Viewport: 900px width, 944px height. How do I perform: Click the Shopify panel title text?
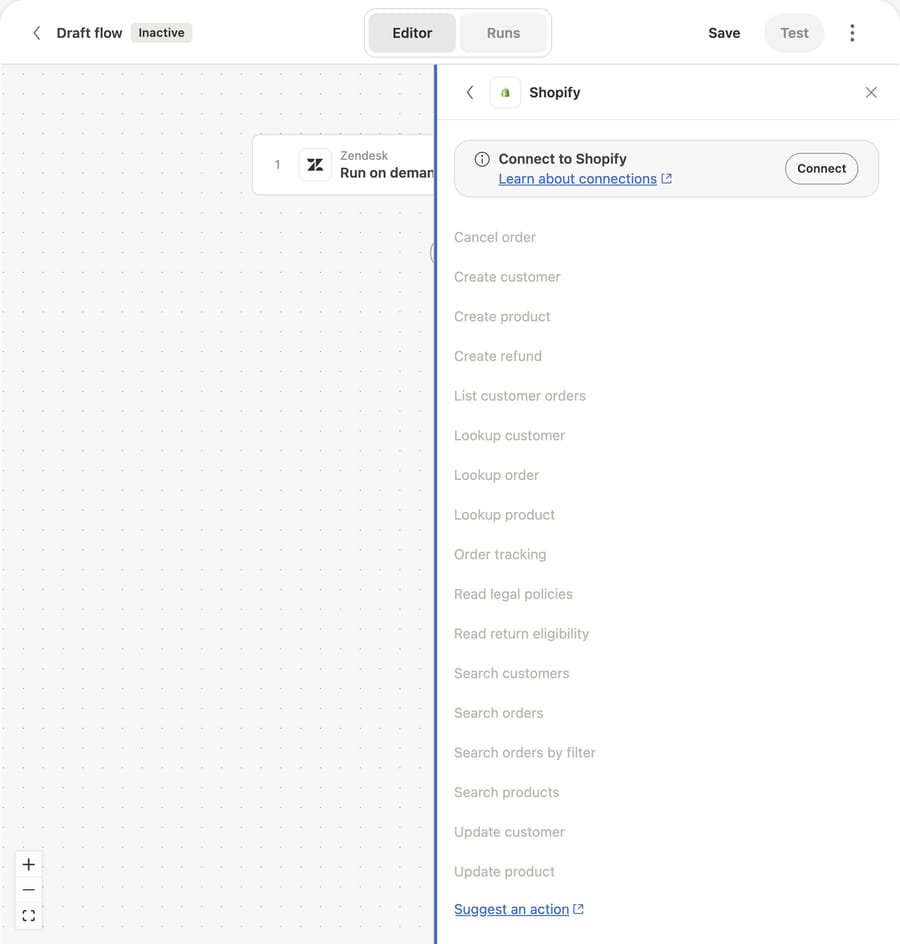554,93
